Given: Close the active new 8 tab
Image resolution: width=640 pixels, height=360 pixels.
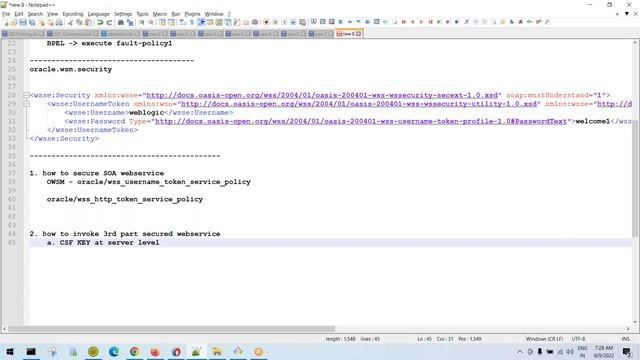Looking at the screenshot, I should point(358,34).
